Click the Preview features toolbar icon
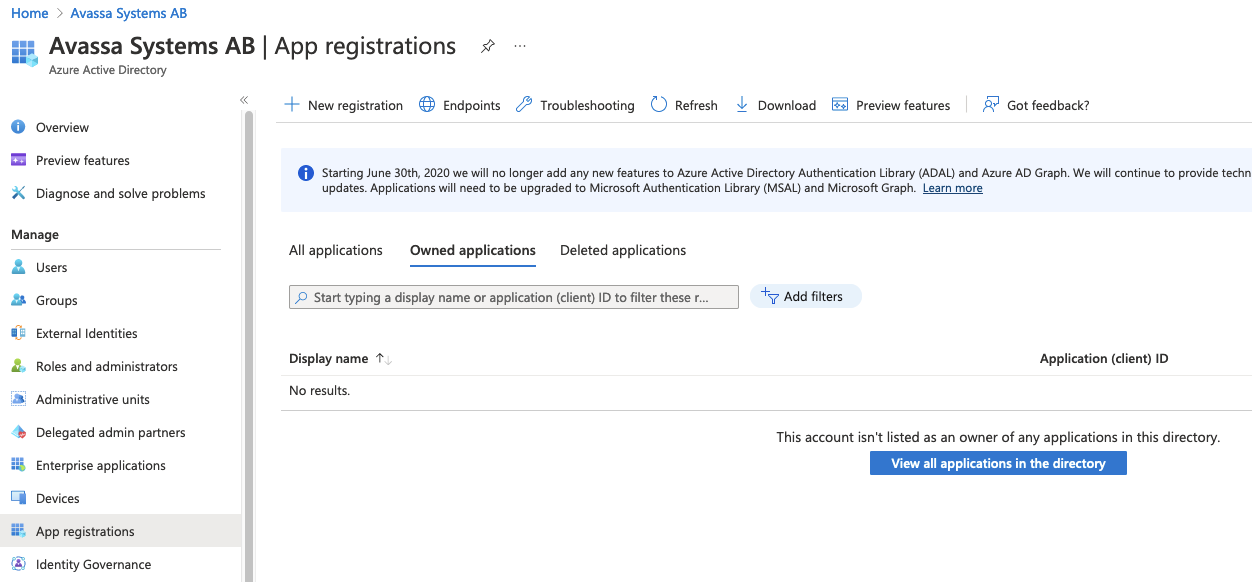1252x582 pixels. [840, 105]
